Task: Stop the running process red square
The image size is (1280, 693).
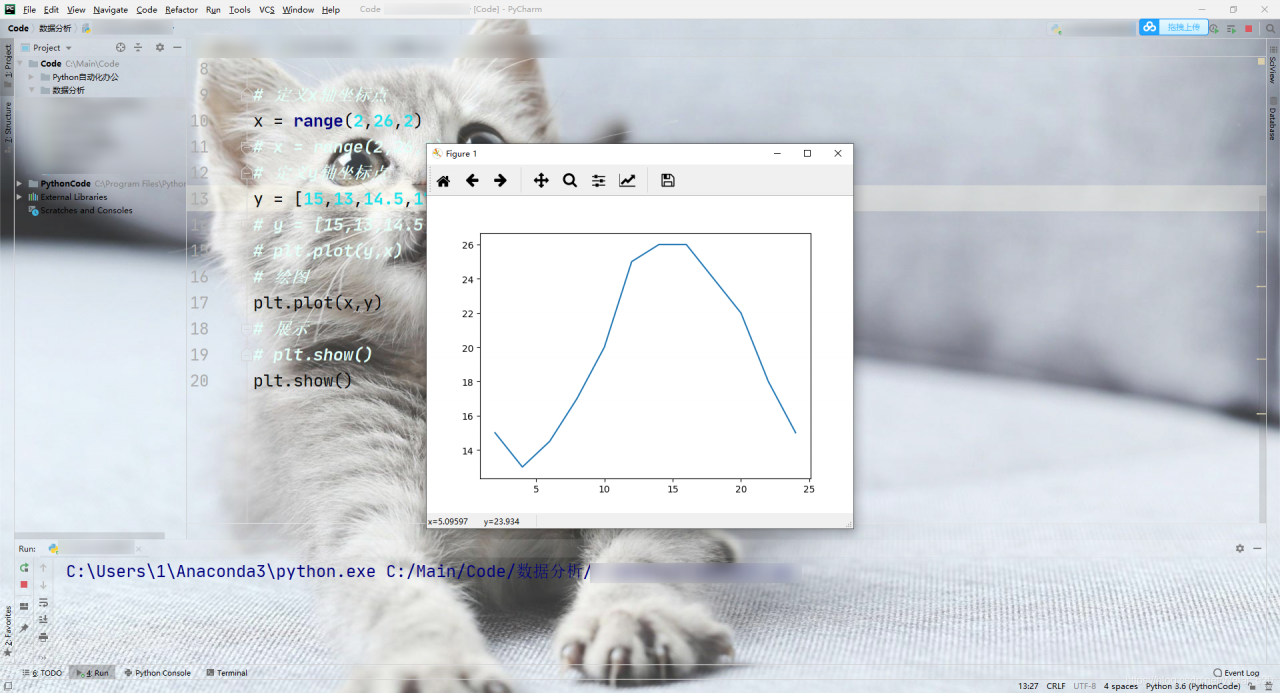Action: pos(24,585)
